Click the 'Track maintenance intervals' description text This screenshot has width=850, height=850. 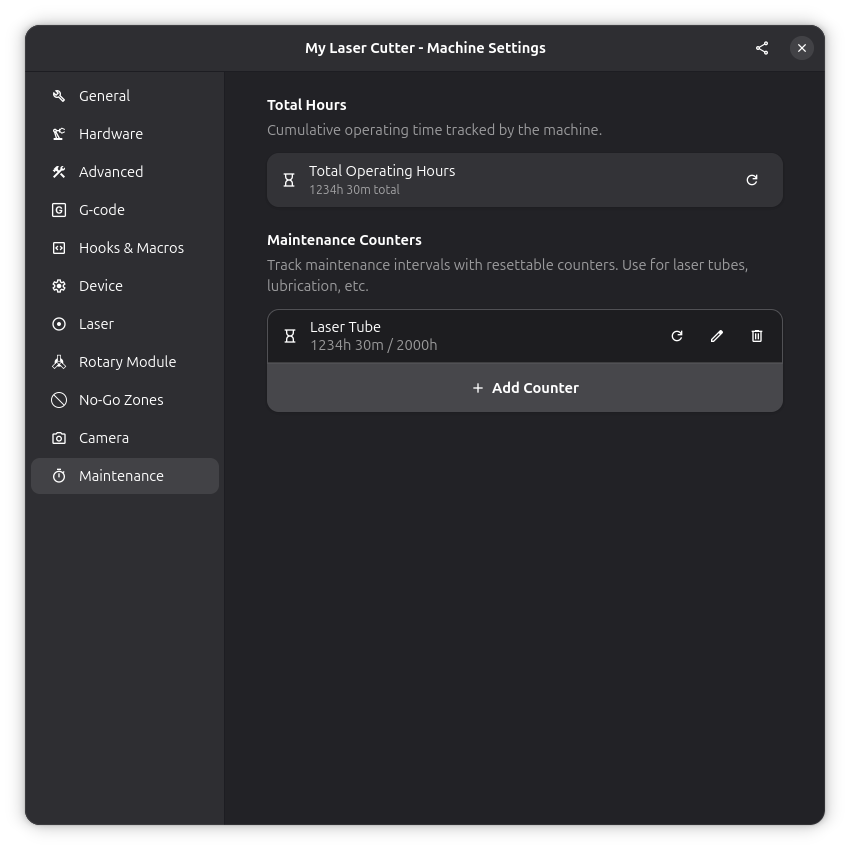click(507, 275)
